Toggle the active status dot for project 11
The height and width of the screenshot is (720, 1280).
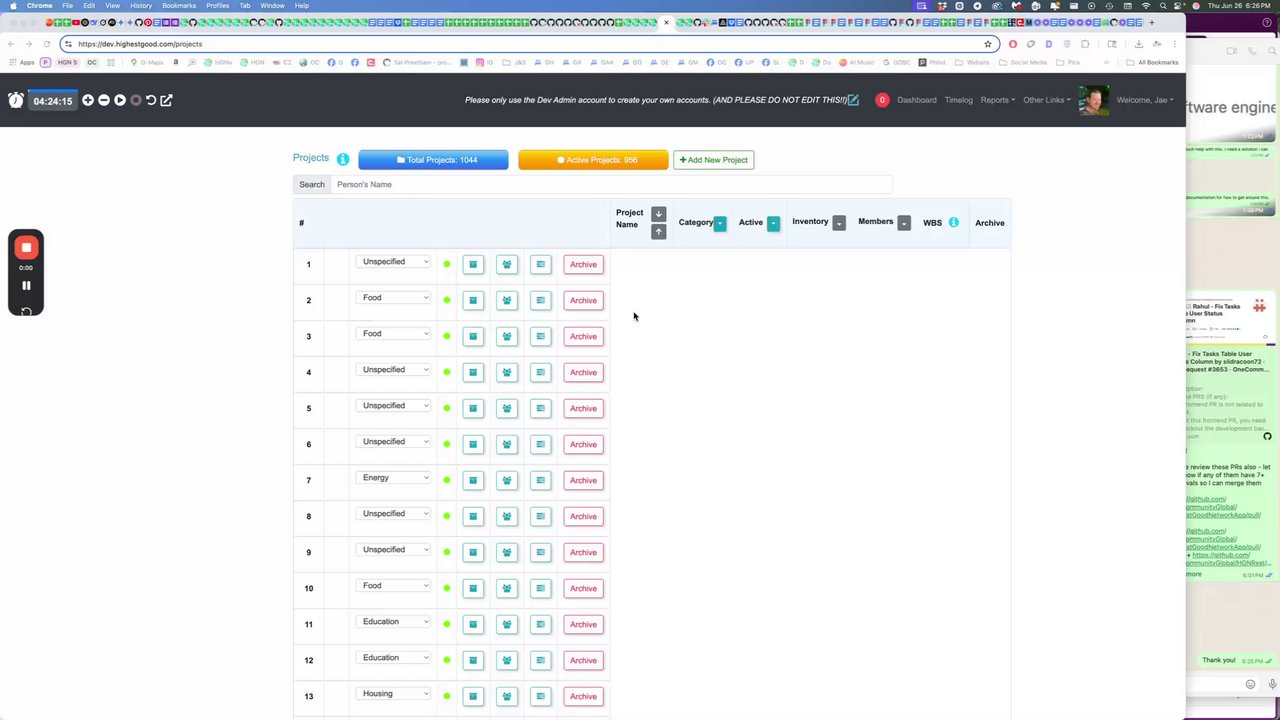coord(447,624)
